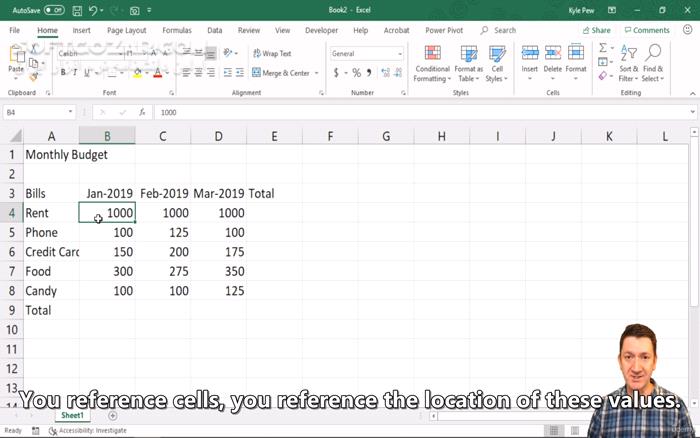Click the Increase Indent icon
700x438 pixels.
coord(240,72)
